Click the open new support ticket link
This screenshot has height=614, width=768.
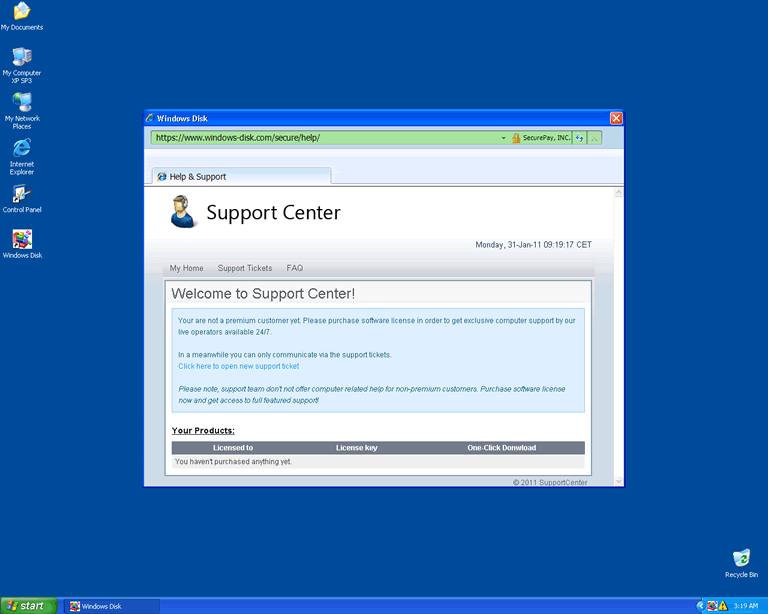tap(238, 366)
